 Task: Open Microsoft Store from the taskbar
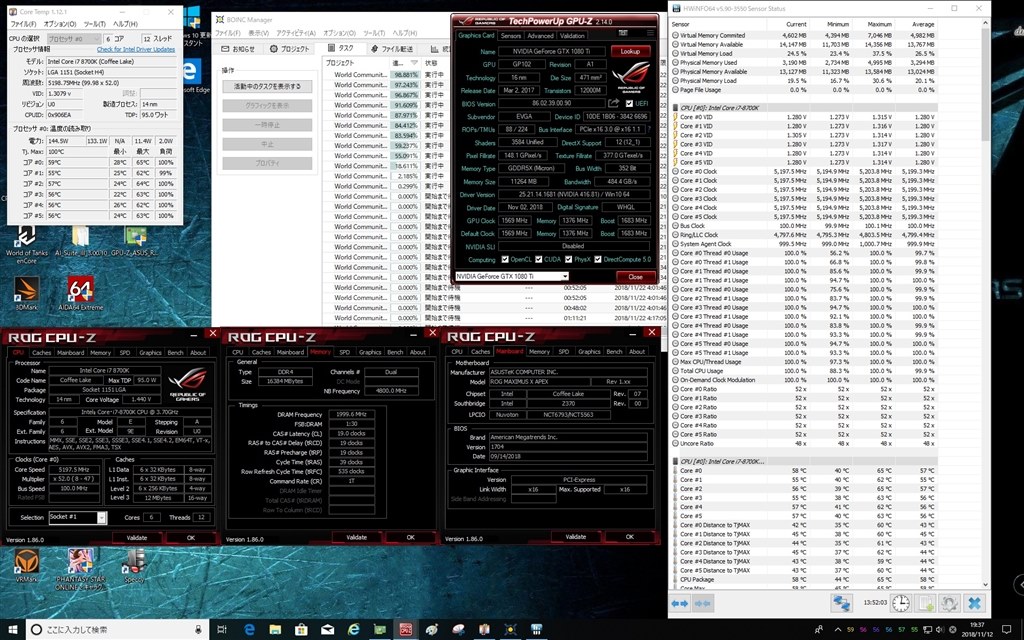(301, 629)
